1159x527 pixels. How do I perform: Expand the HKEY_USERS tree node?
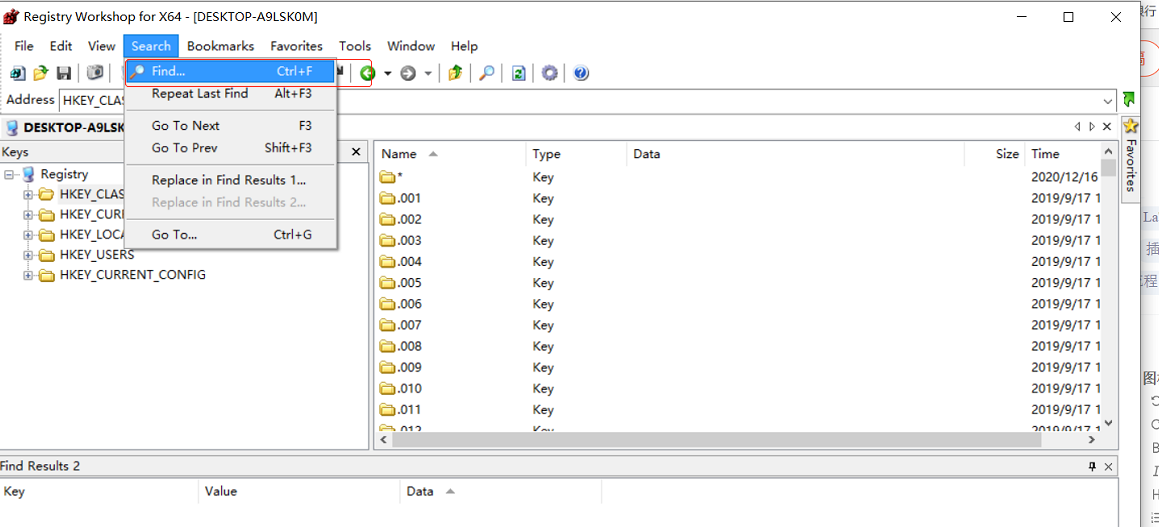pyautogui.click(x=28, y=255)
